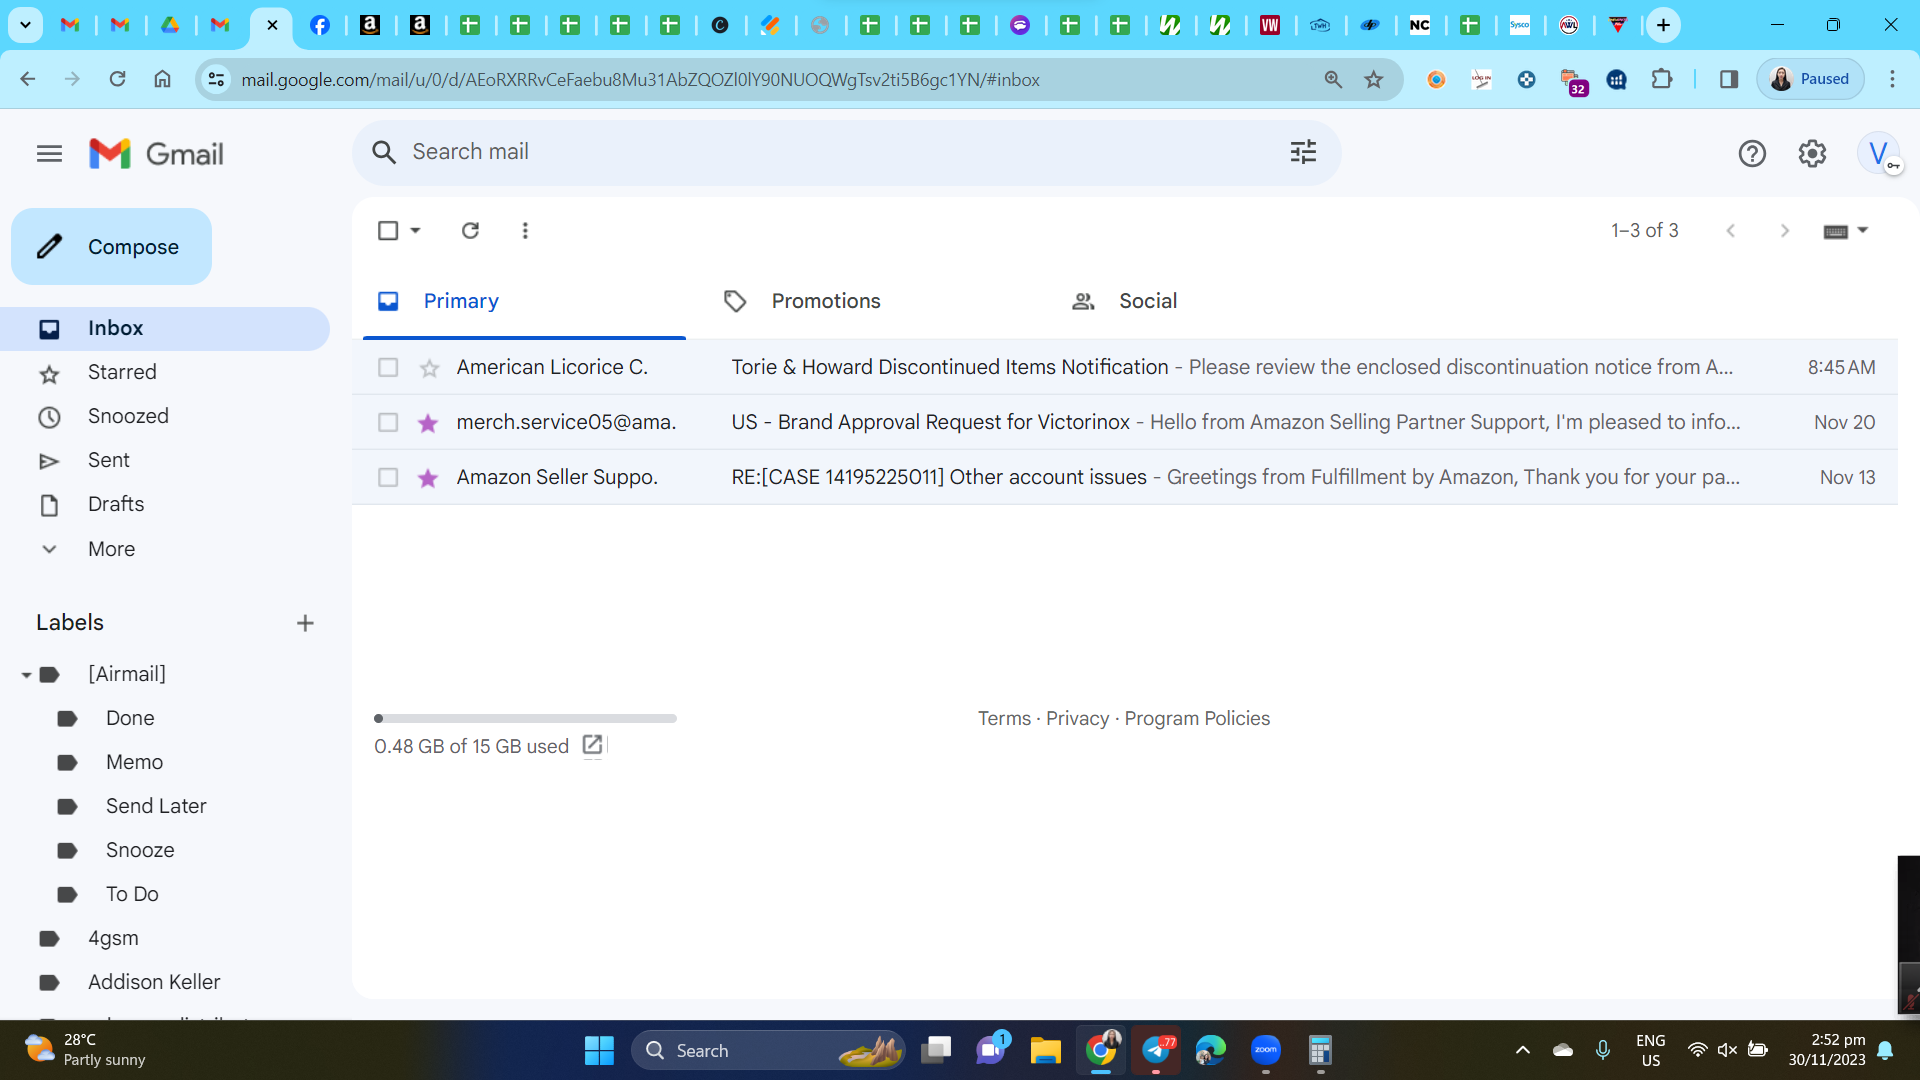Refresh the inbox
This screenshot has height=1080, width=1920.
click(470, 231)
